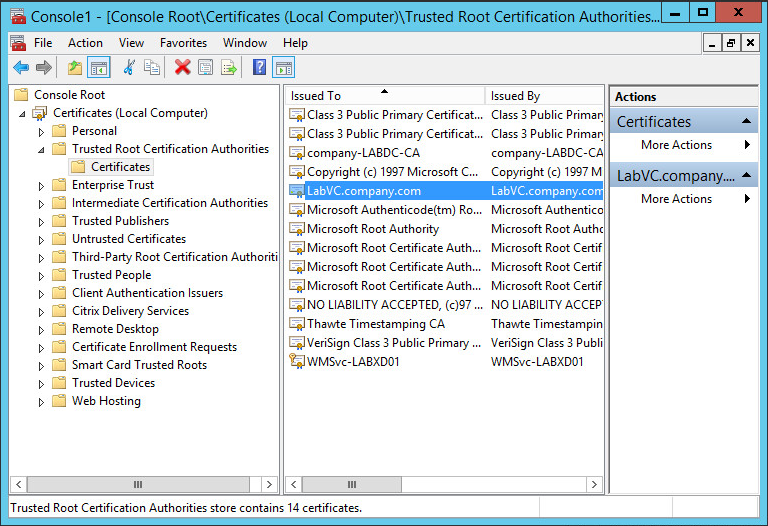Open the Window menu

(x=245, y=43)
